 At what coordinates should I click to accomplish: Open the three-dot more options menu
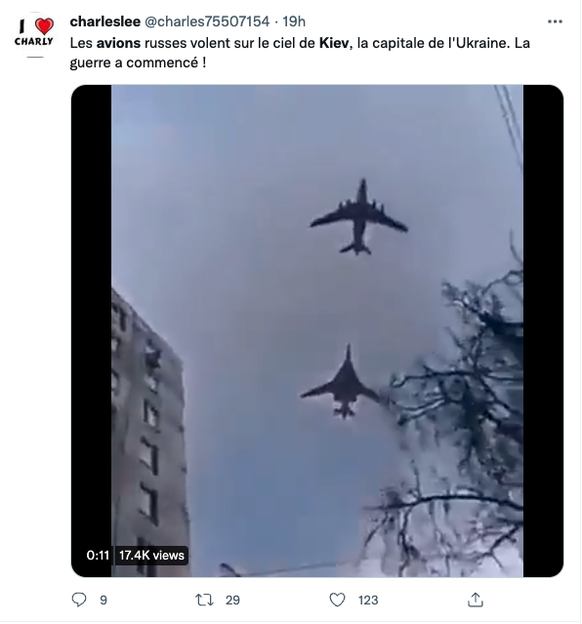(x=555, y=21)
